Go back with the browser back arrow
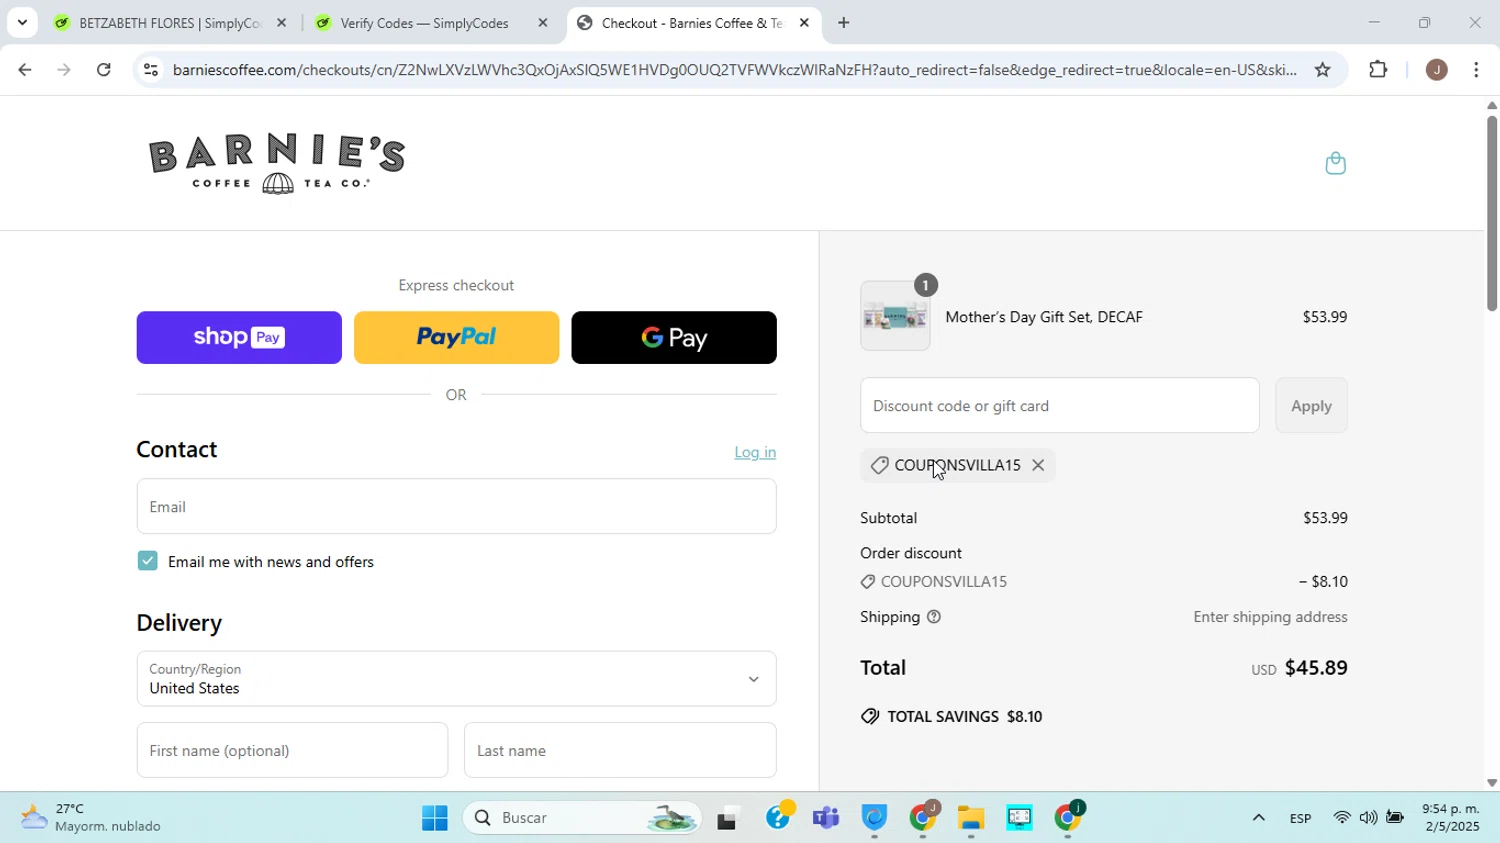Screen dimensions: 1500x843 pos(24,70)
